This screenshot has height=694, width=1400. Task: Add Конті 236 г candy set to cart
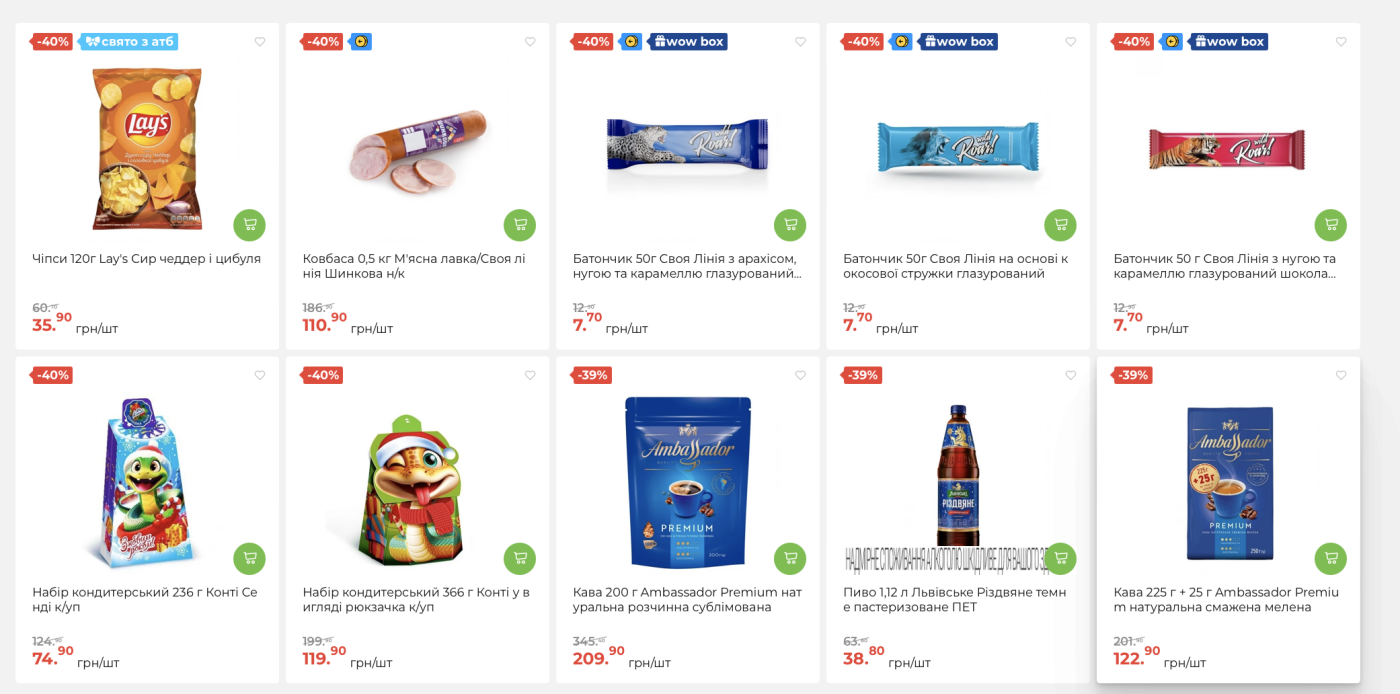pyautogui.click(x=249, y=559)
